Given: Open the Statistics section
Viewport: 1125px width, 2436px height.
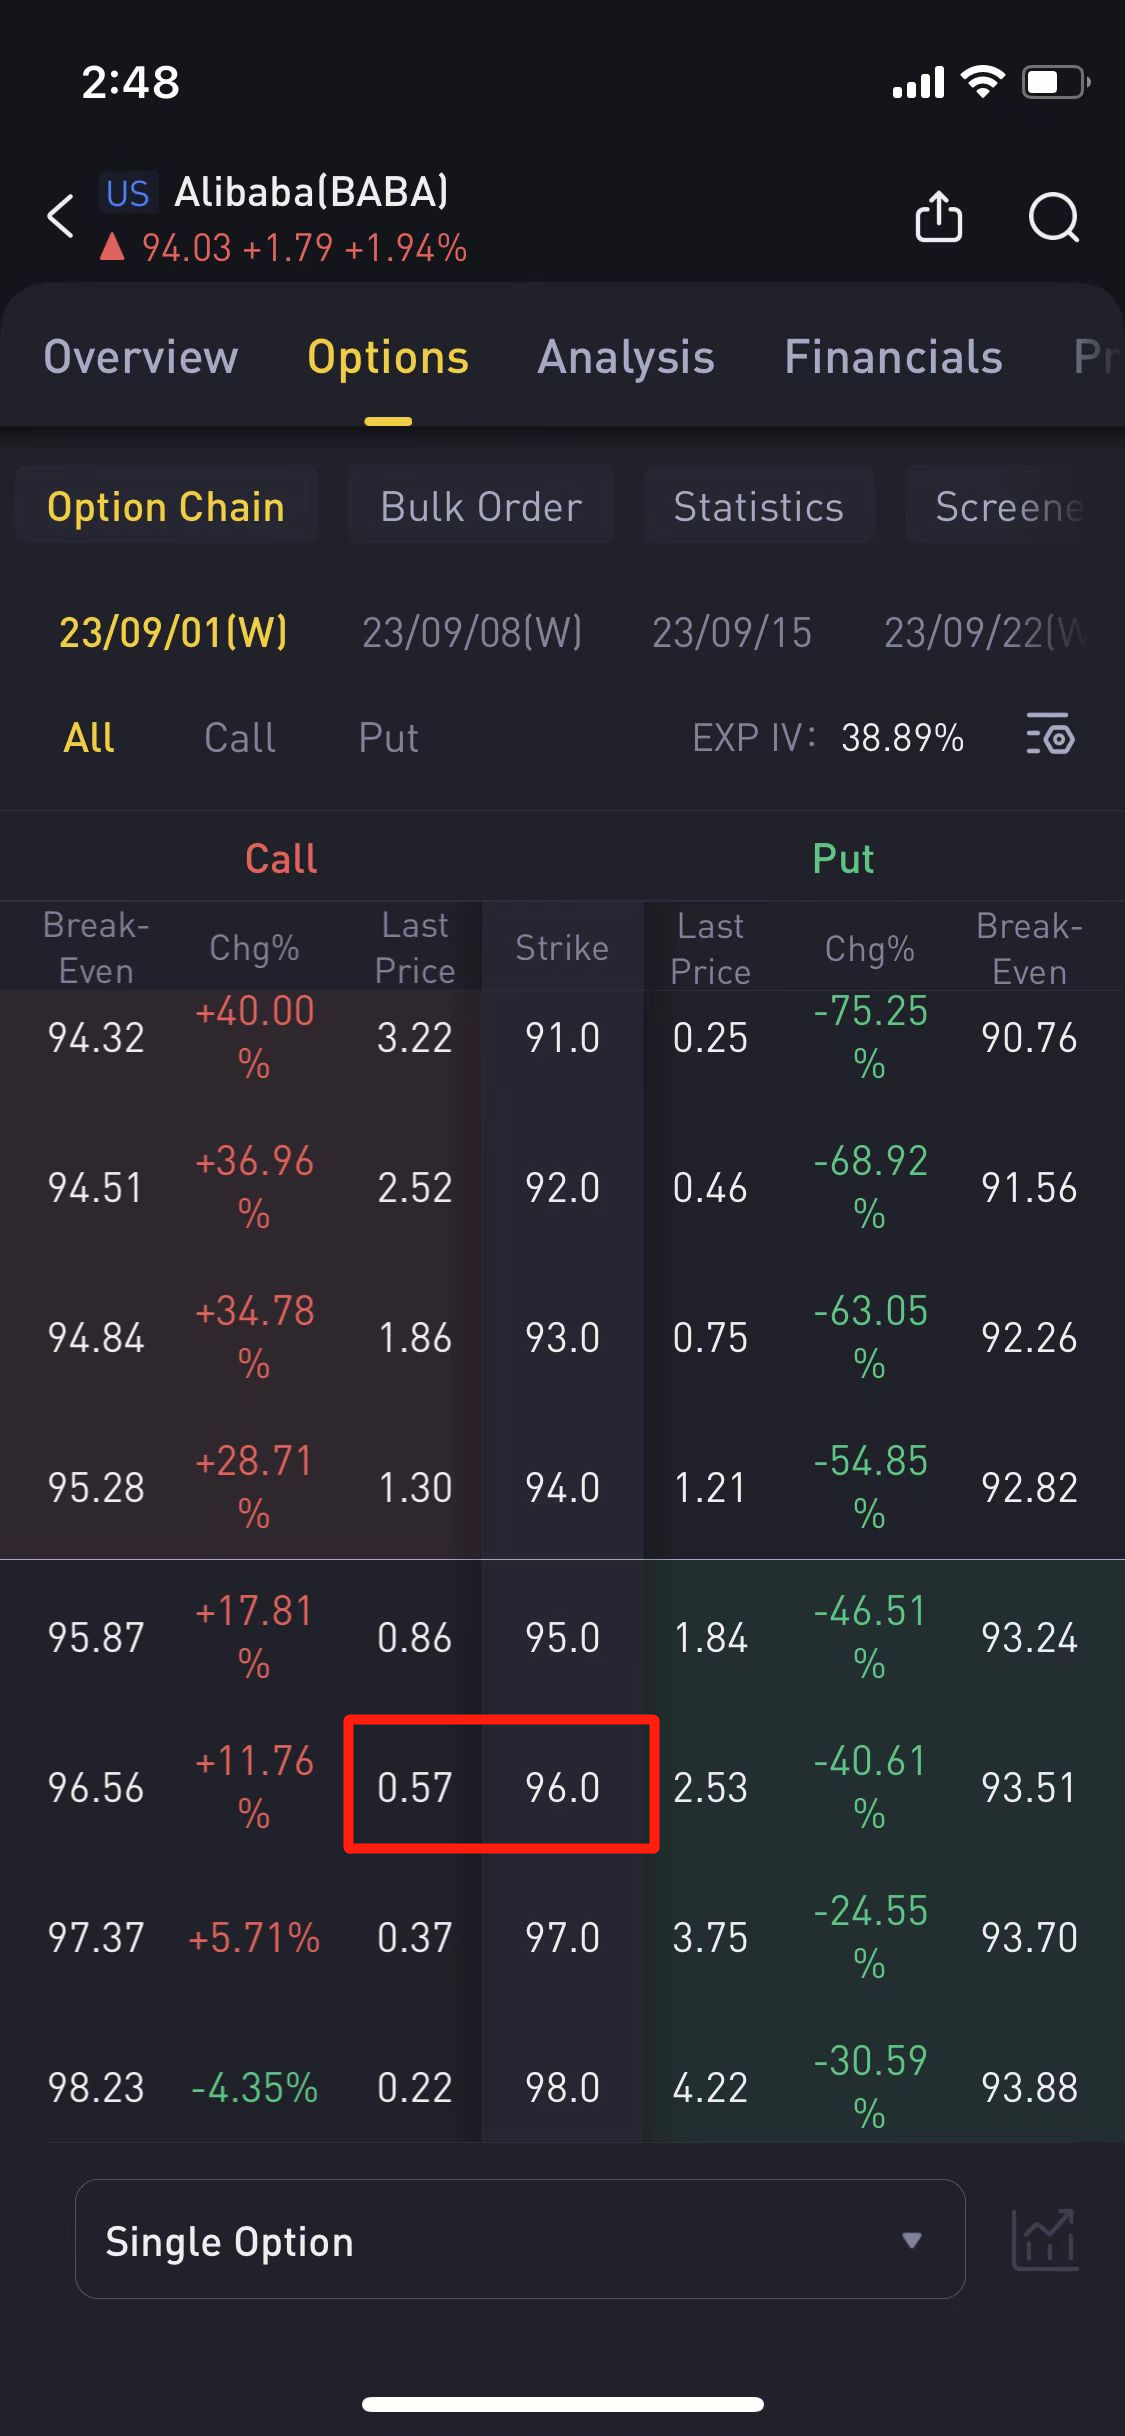Looking at the screenshot, I should (x=759, y=506).
